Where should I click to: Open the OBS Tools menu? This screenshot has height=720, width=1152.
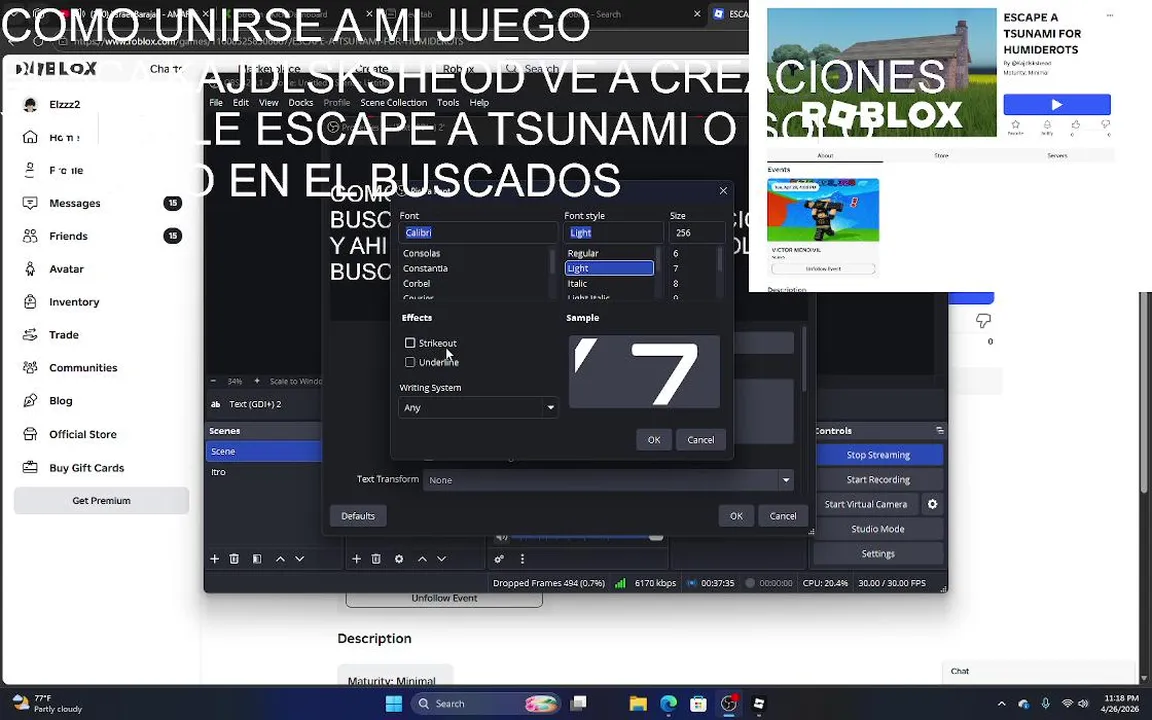447,103
